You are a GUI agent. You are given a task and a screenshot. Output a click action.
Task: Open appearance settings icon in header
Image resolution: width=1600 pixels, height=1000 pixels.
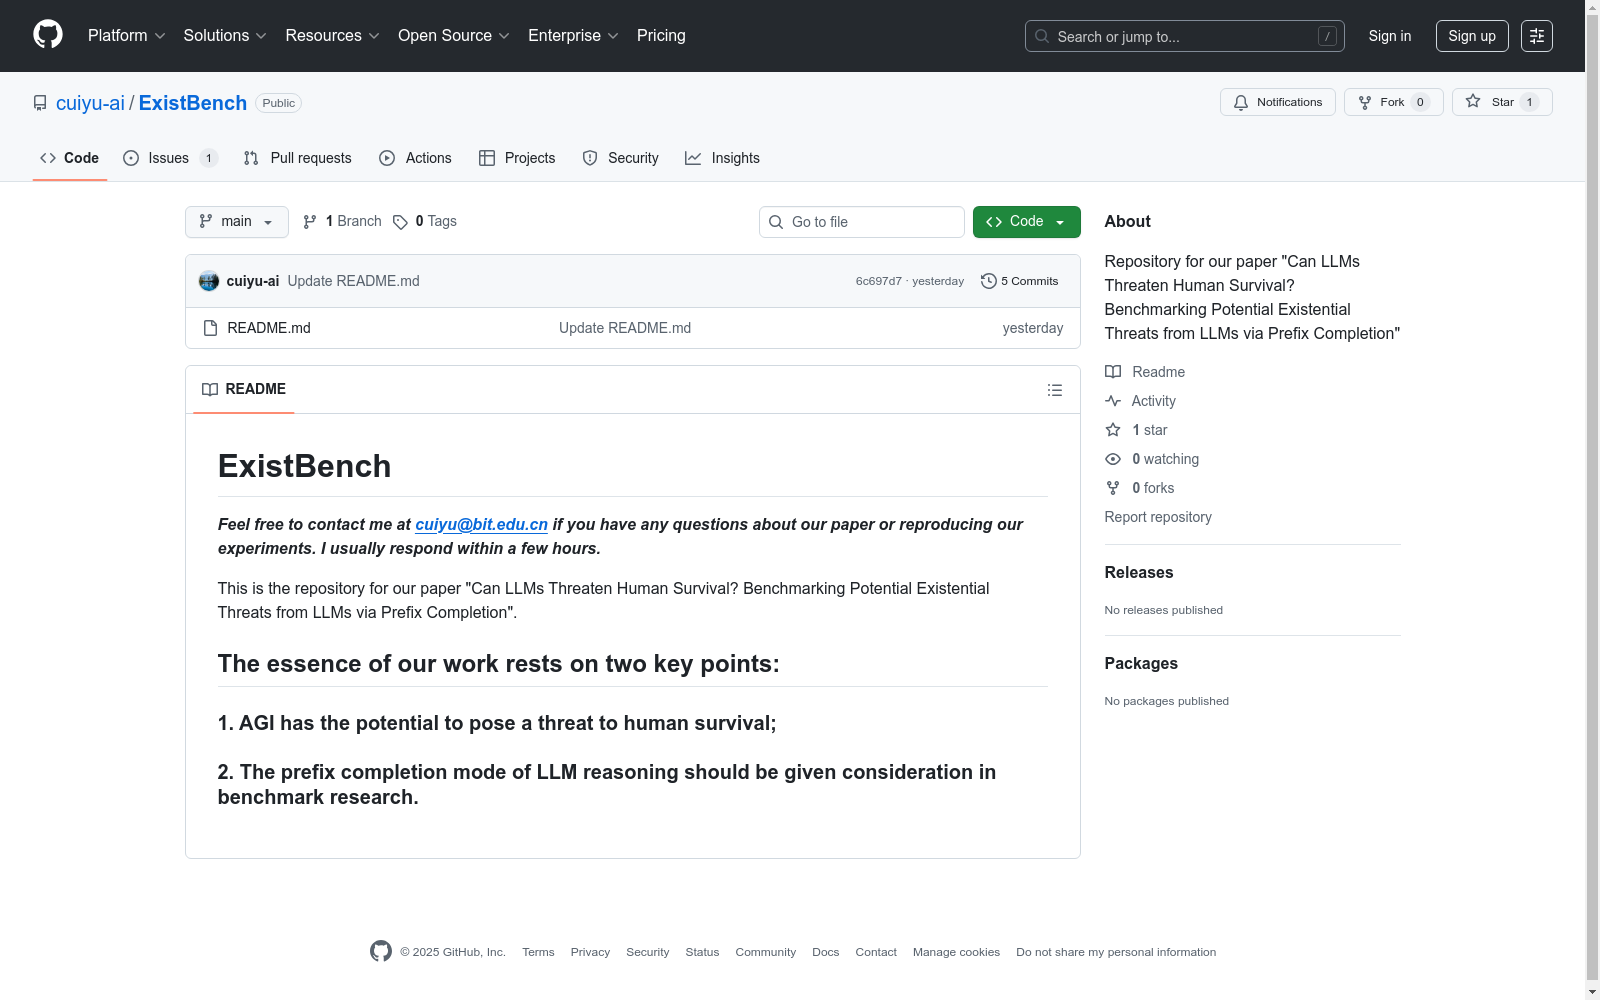tap(1537, 36)
